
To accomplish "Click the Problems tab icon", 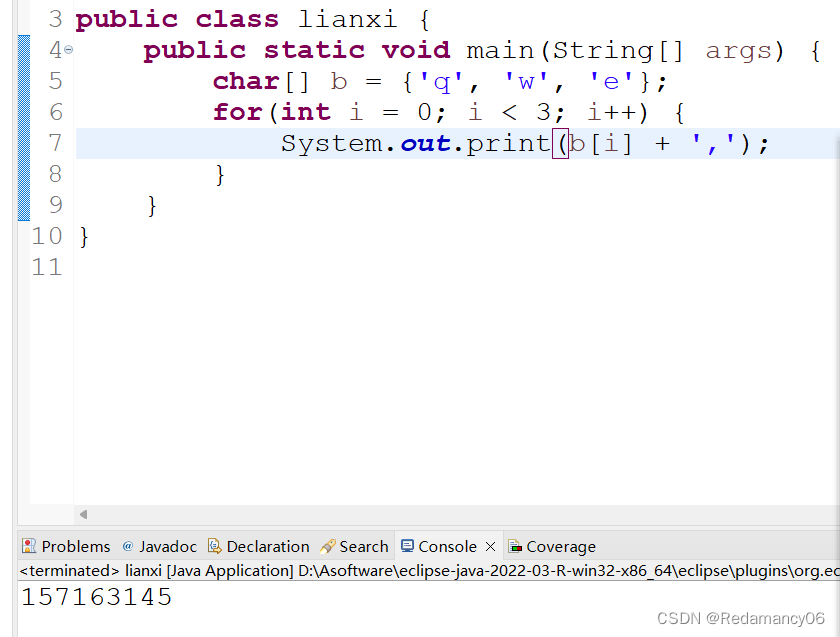I will click(x=29, y=546).
